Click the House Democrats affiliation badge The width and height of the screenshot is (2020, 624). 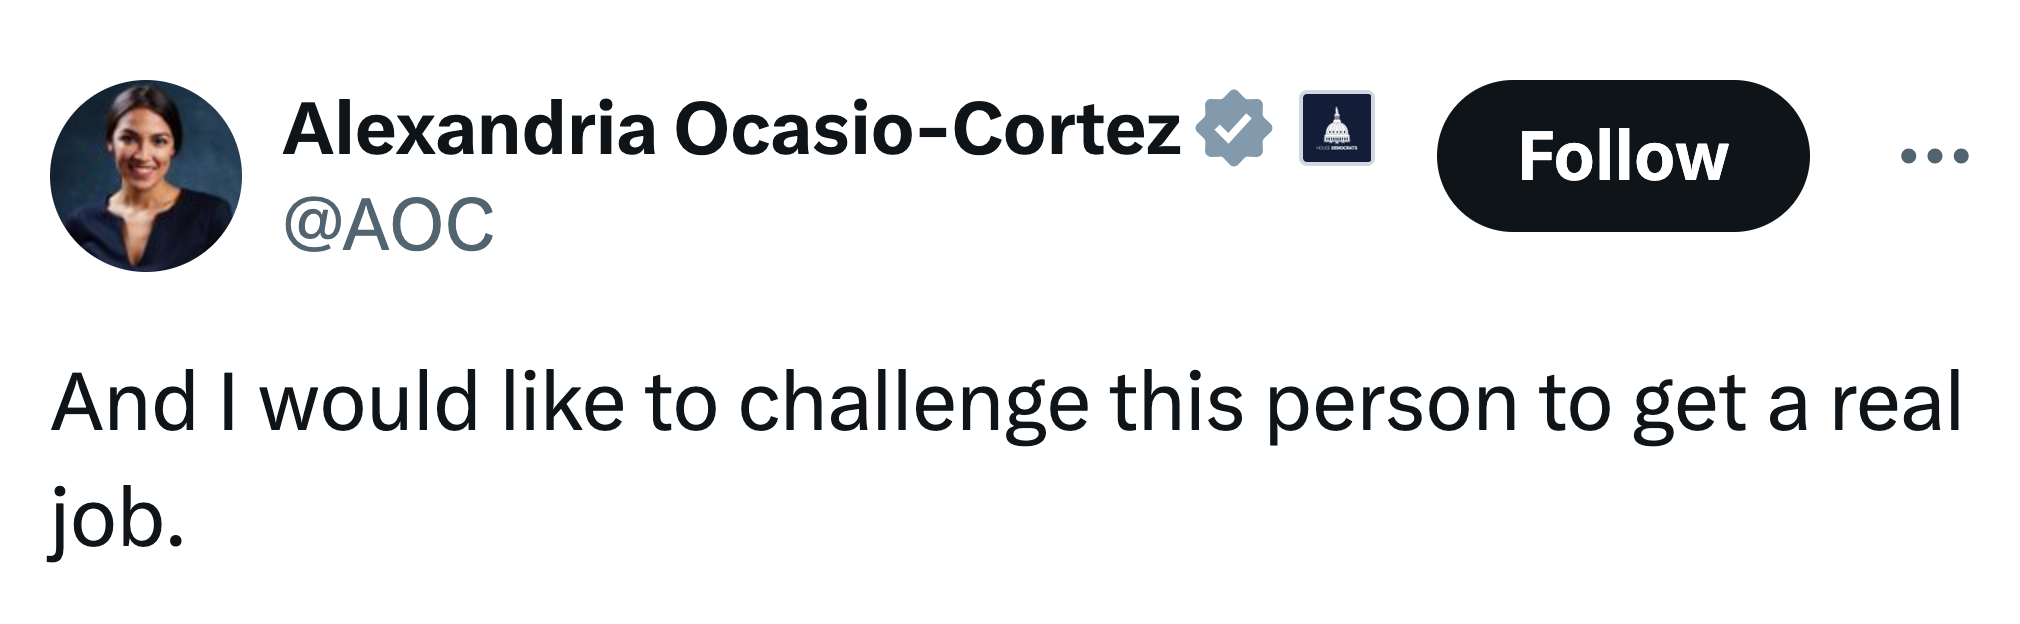1336,128
